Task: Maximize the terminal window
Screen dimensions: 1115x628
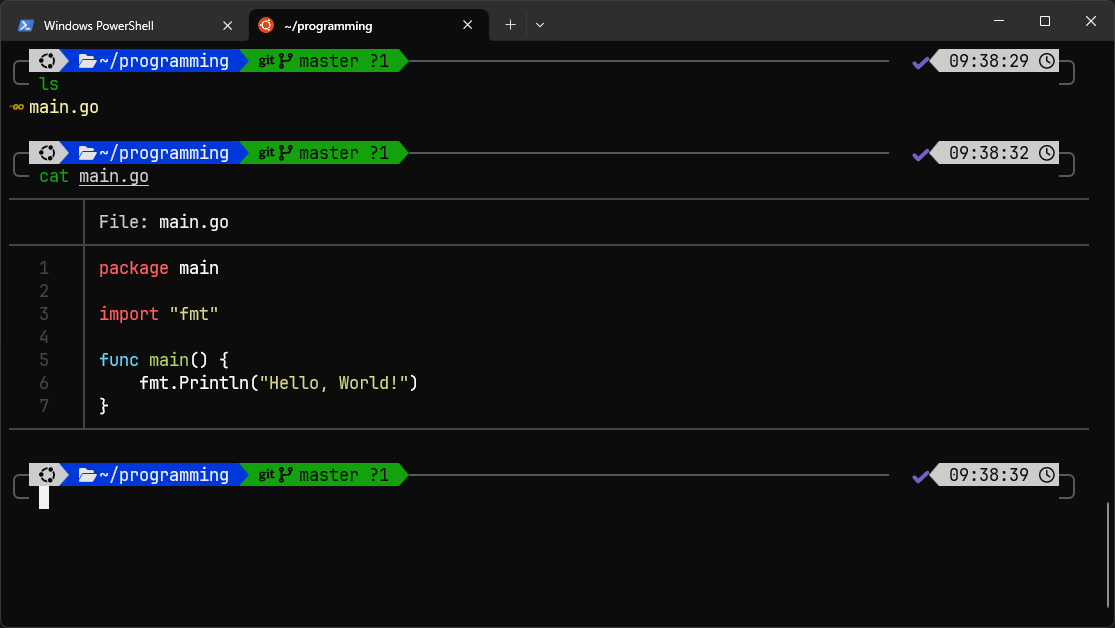Action: (x=1045, y=21)
